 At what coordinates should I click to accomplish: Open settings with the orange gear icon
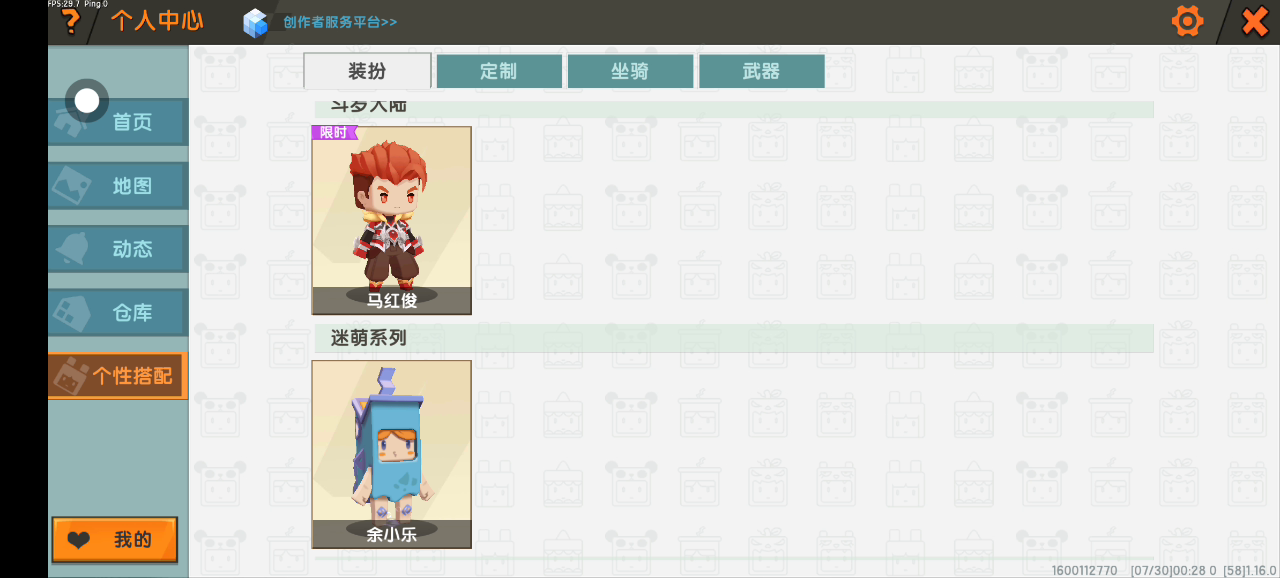1187,21
